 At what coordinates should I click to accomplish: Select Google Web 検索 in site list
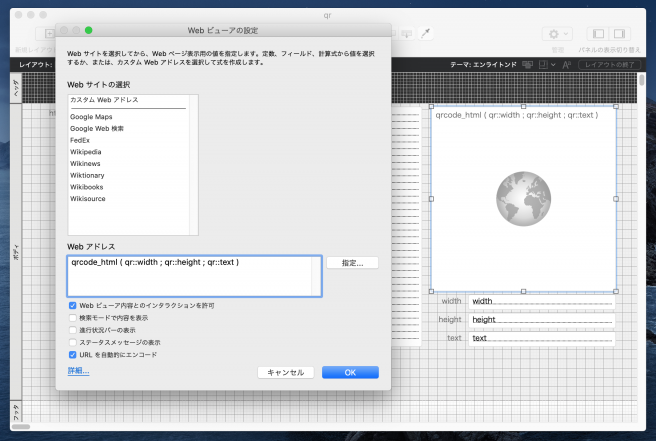[97, 128]
